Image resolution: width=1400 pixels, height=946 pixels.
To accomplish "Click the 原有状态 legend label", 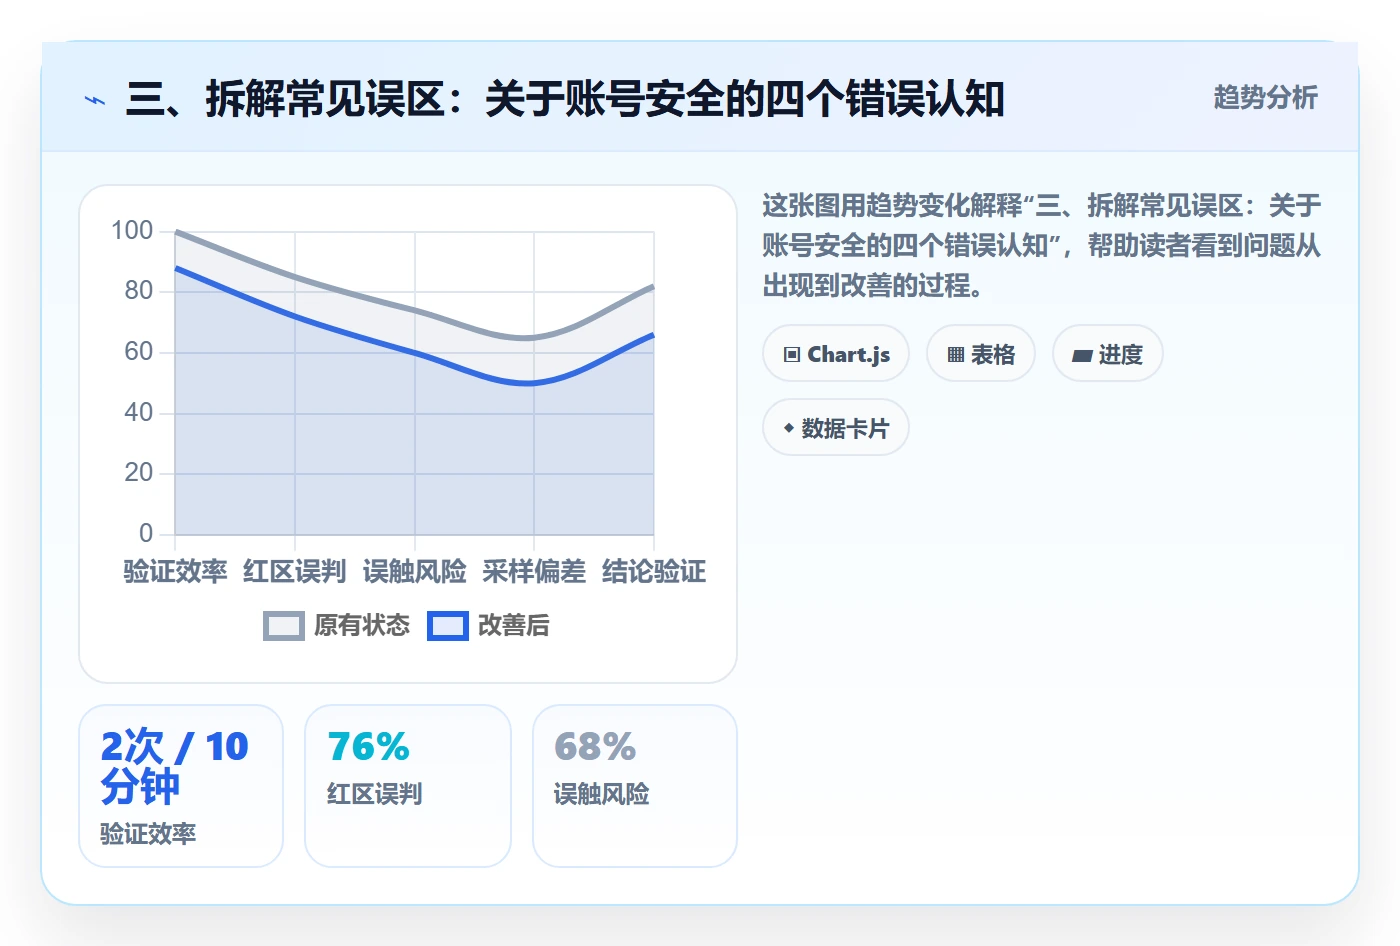I will tap(362, 626).
